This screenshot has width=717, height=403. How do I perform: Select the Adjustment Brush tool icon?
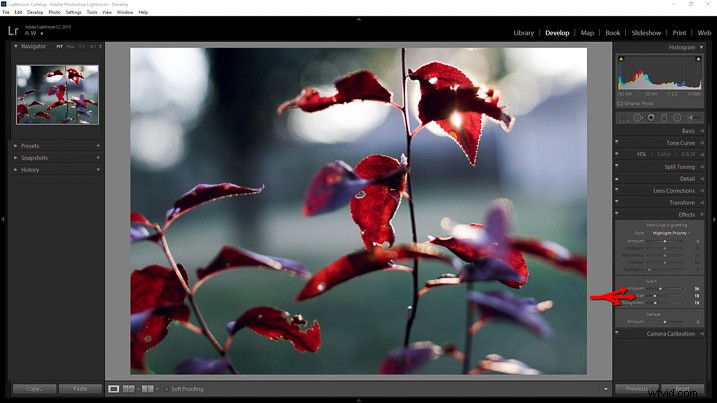(695, 118)
